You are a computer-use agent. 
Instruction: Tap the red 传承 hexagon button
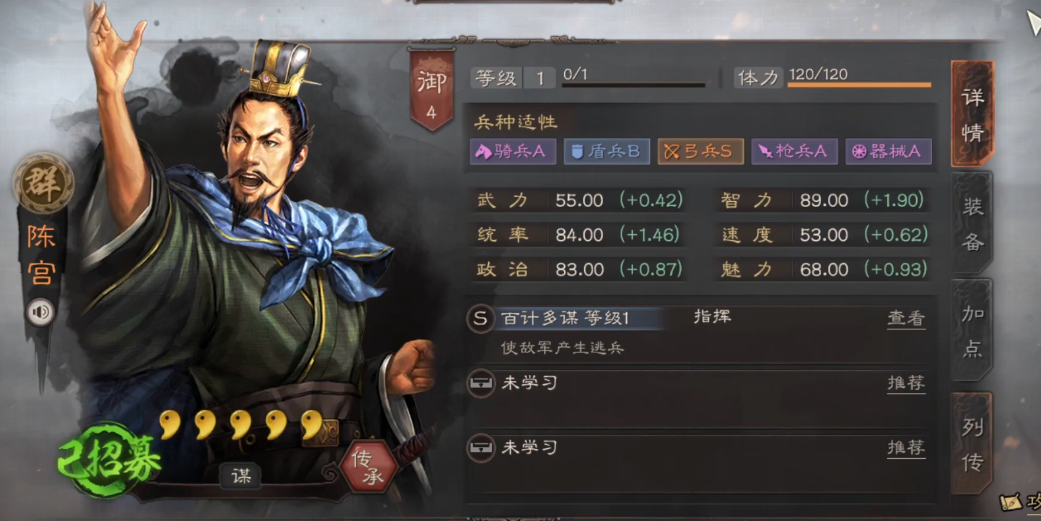point(368,467)
